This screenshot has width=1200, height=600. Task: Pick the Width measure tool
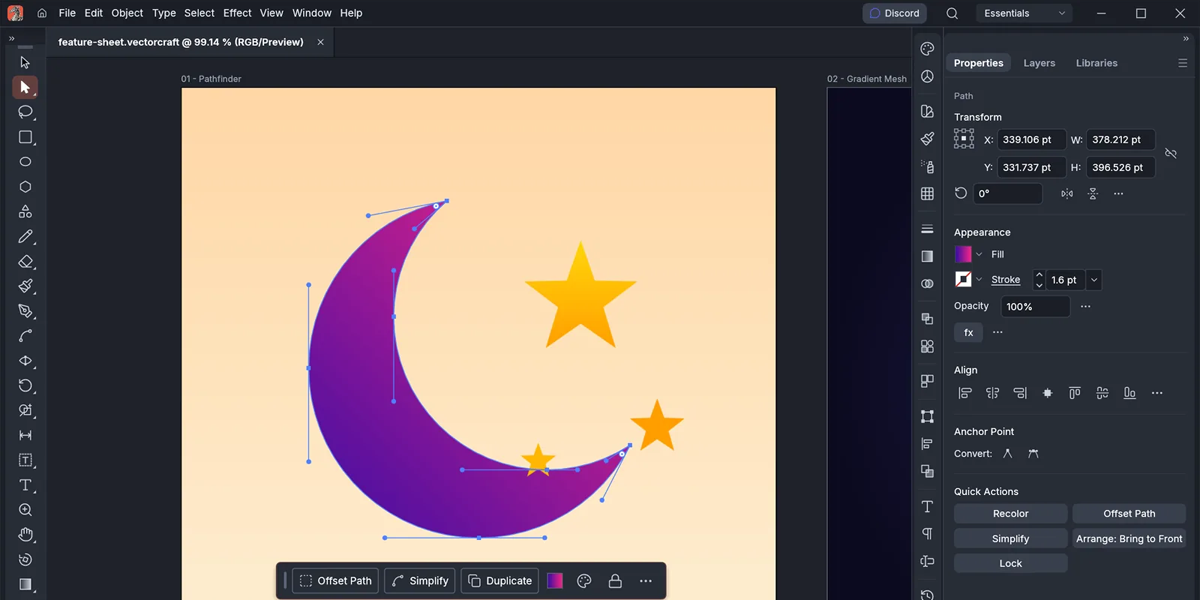coord(25,435)
